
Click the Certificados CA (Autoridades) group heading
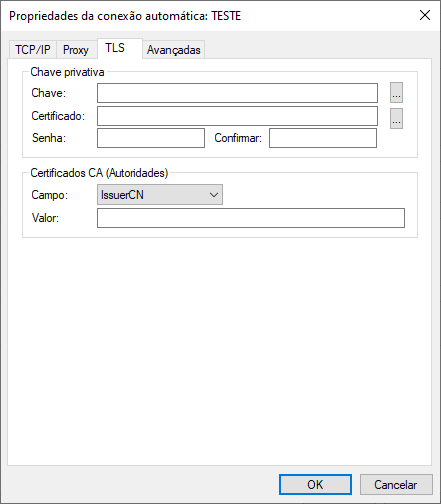click(x=99, y=173)
